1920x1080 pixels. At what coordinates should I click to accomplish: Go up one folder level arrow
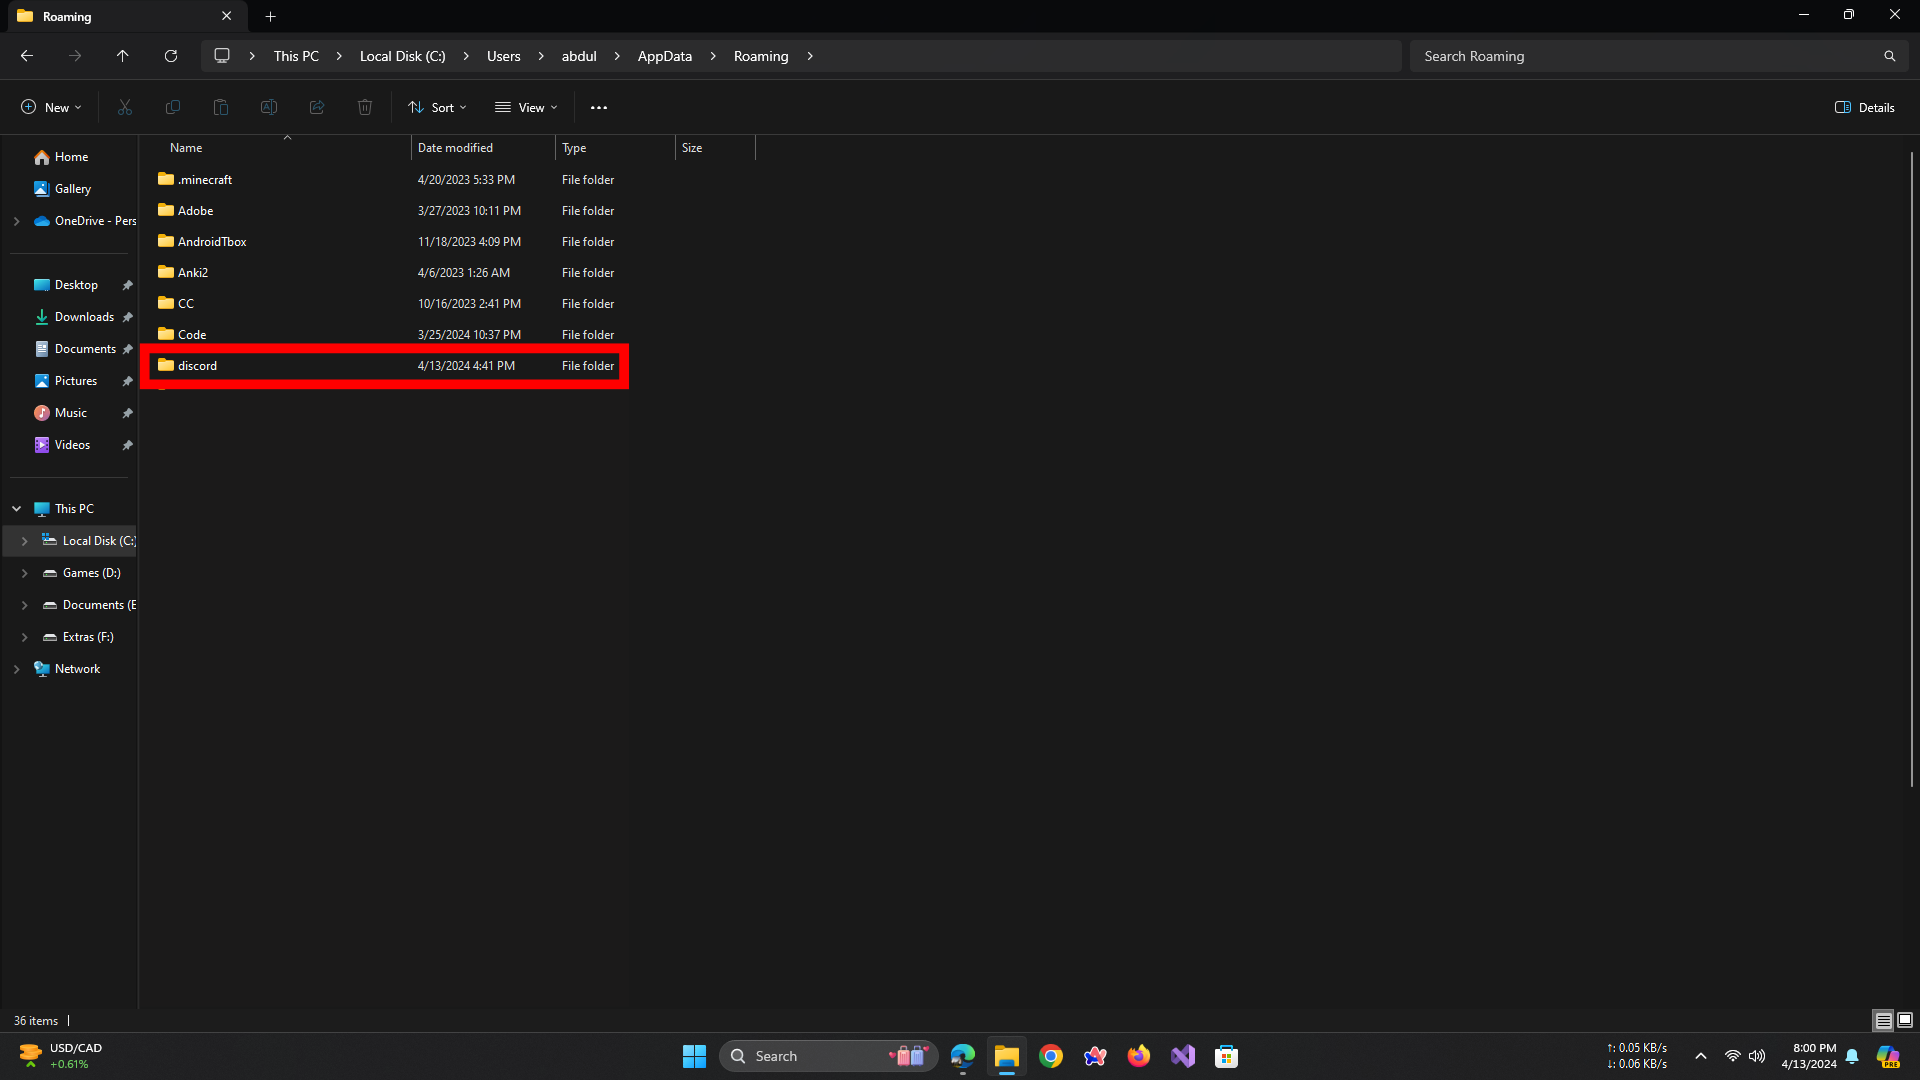coord(122,56)
